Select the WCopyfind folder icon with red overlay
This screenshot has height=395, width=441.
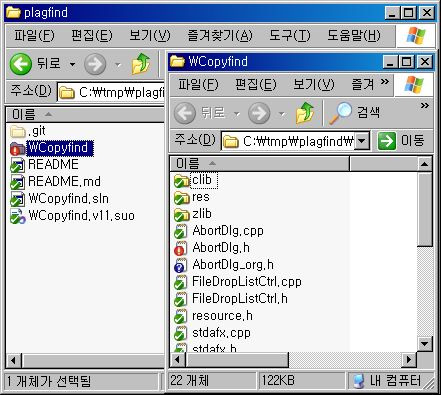tap(18, 148)
